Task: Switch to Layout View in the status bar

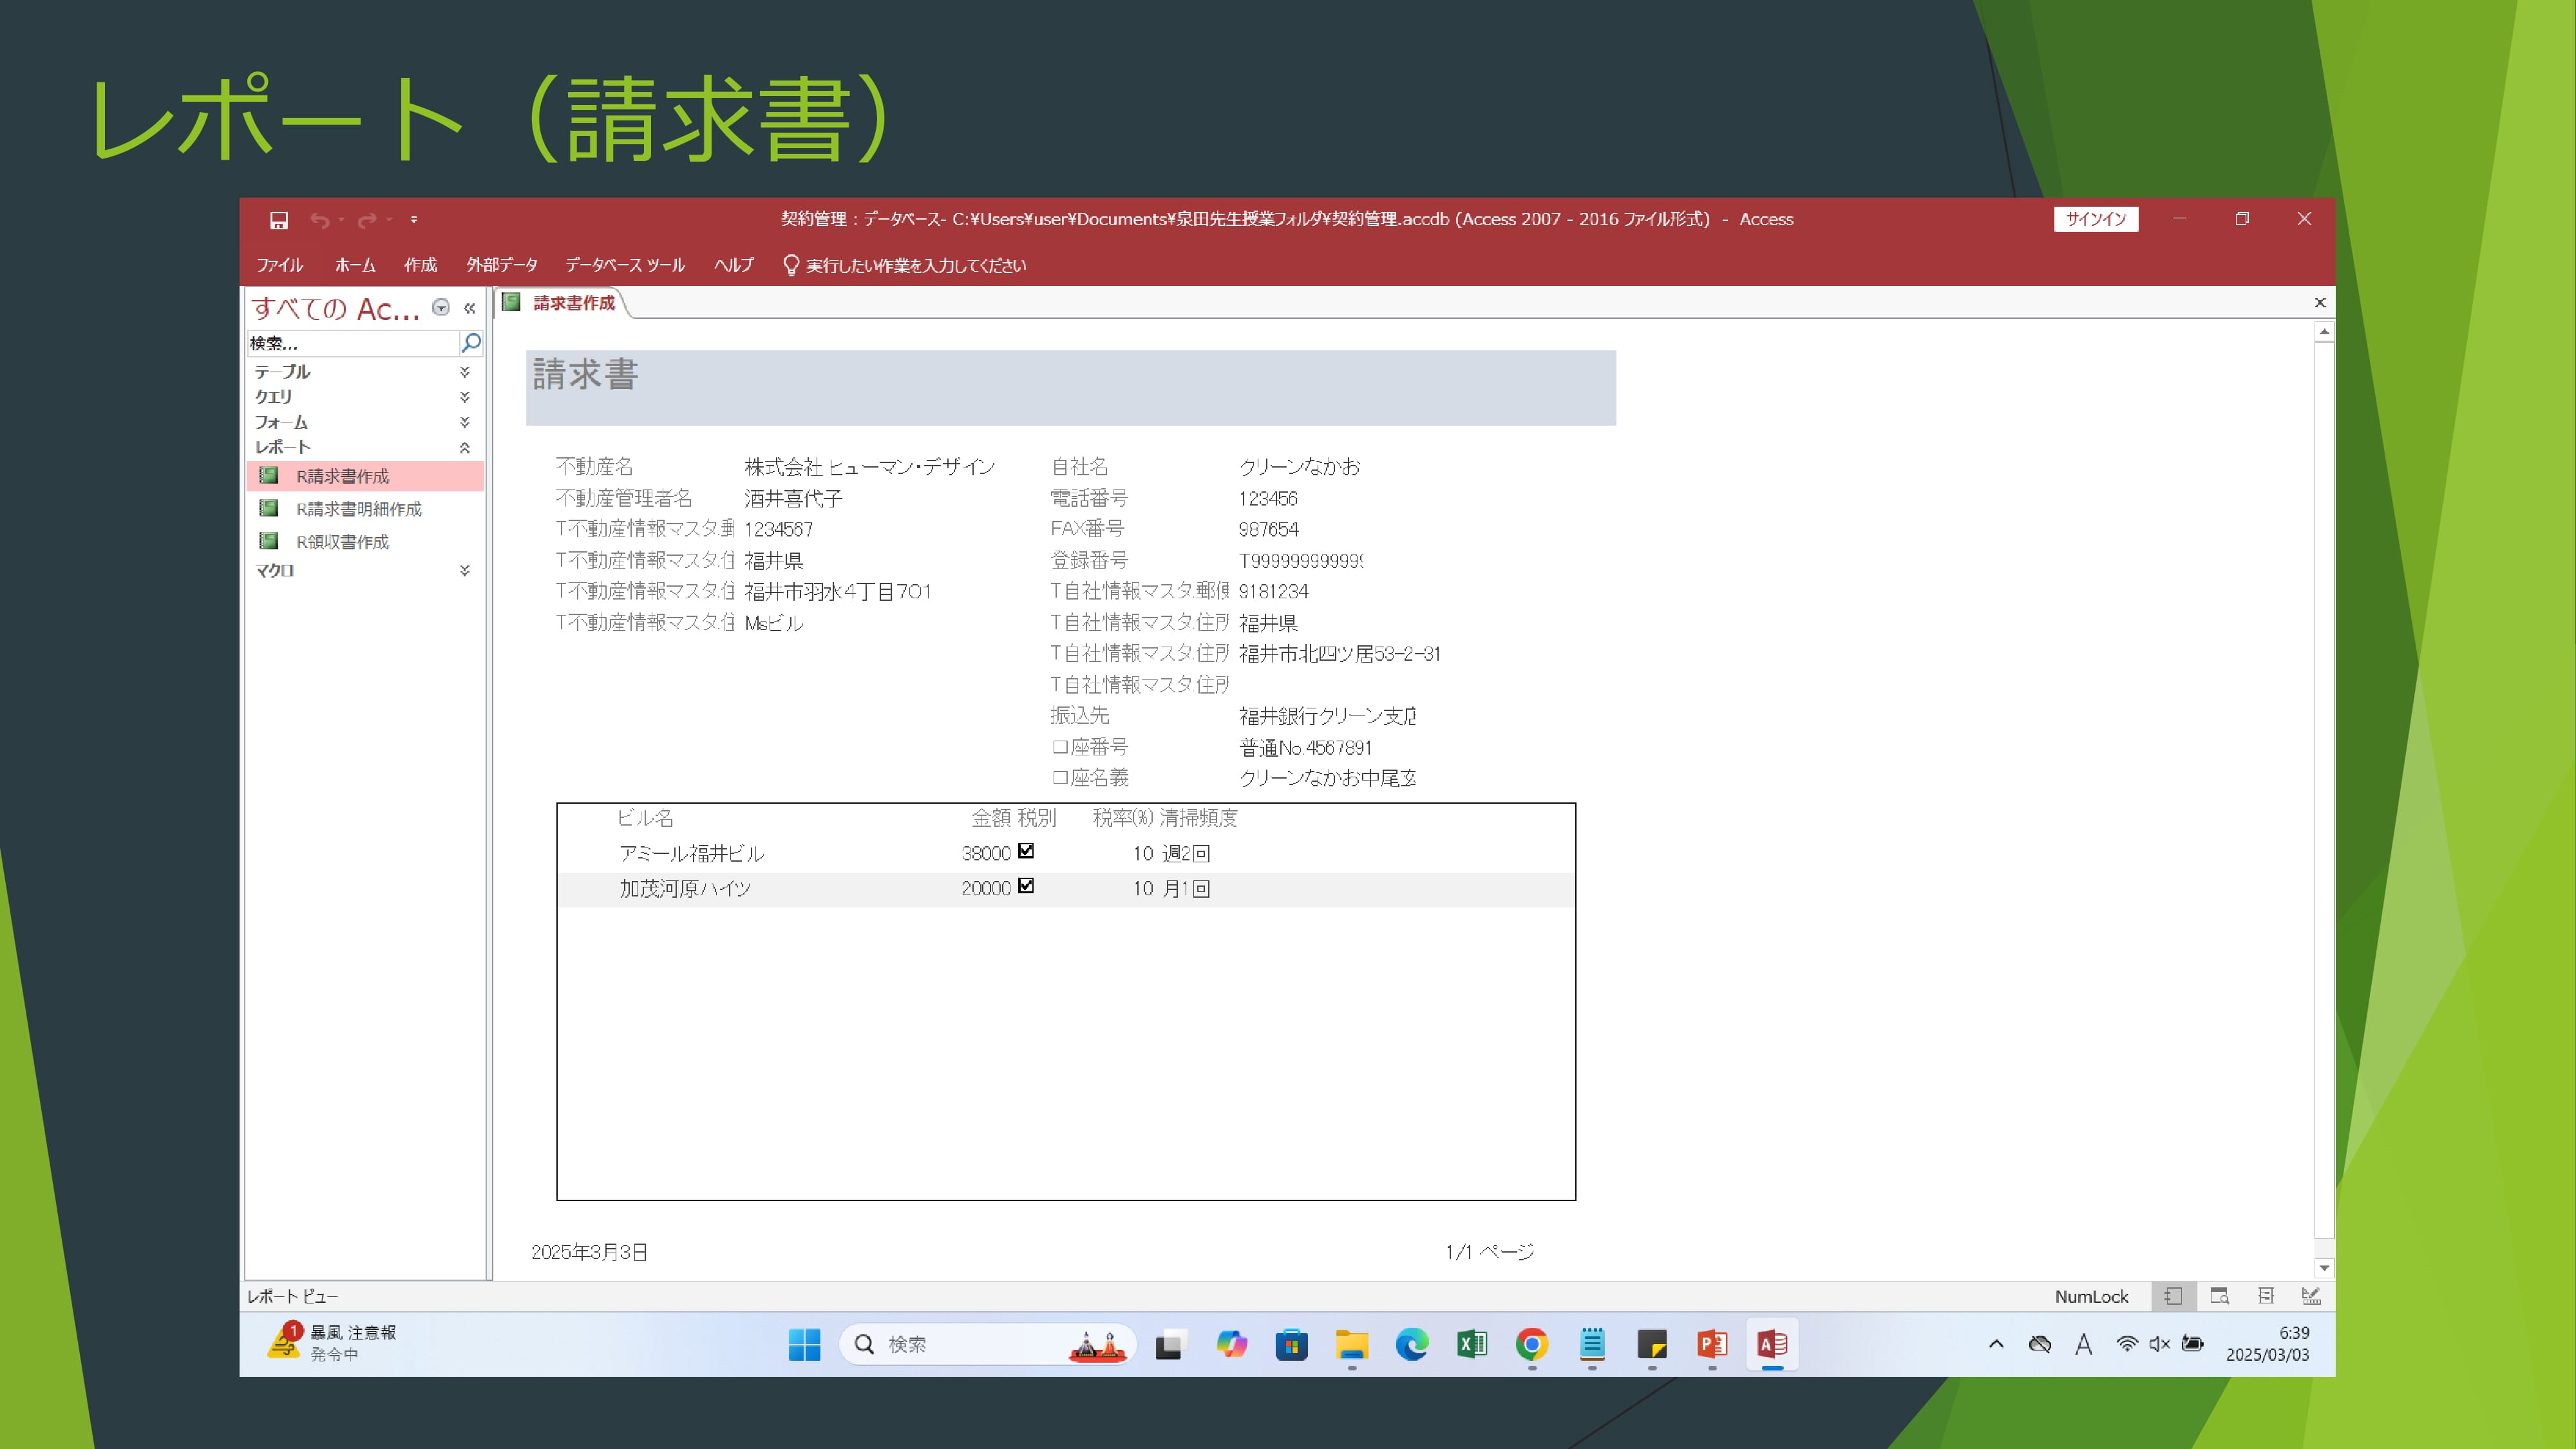Action: click(2266, 1296)
